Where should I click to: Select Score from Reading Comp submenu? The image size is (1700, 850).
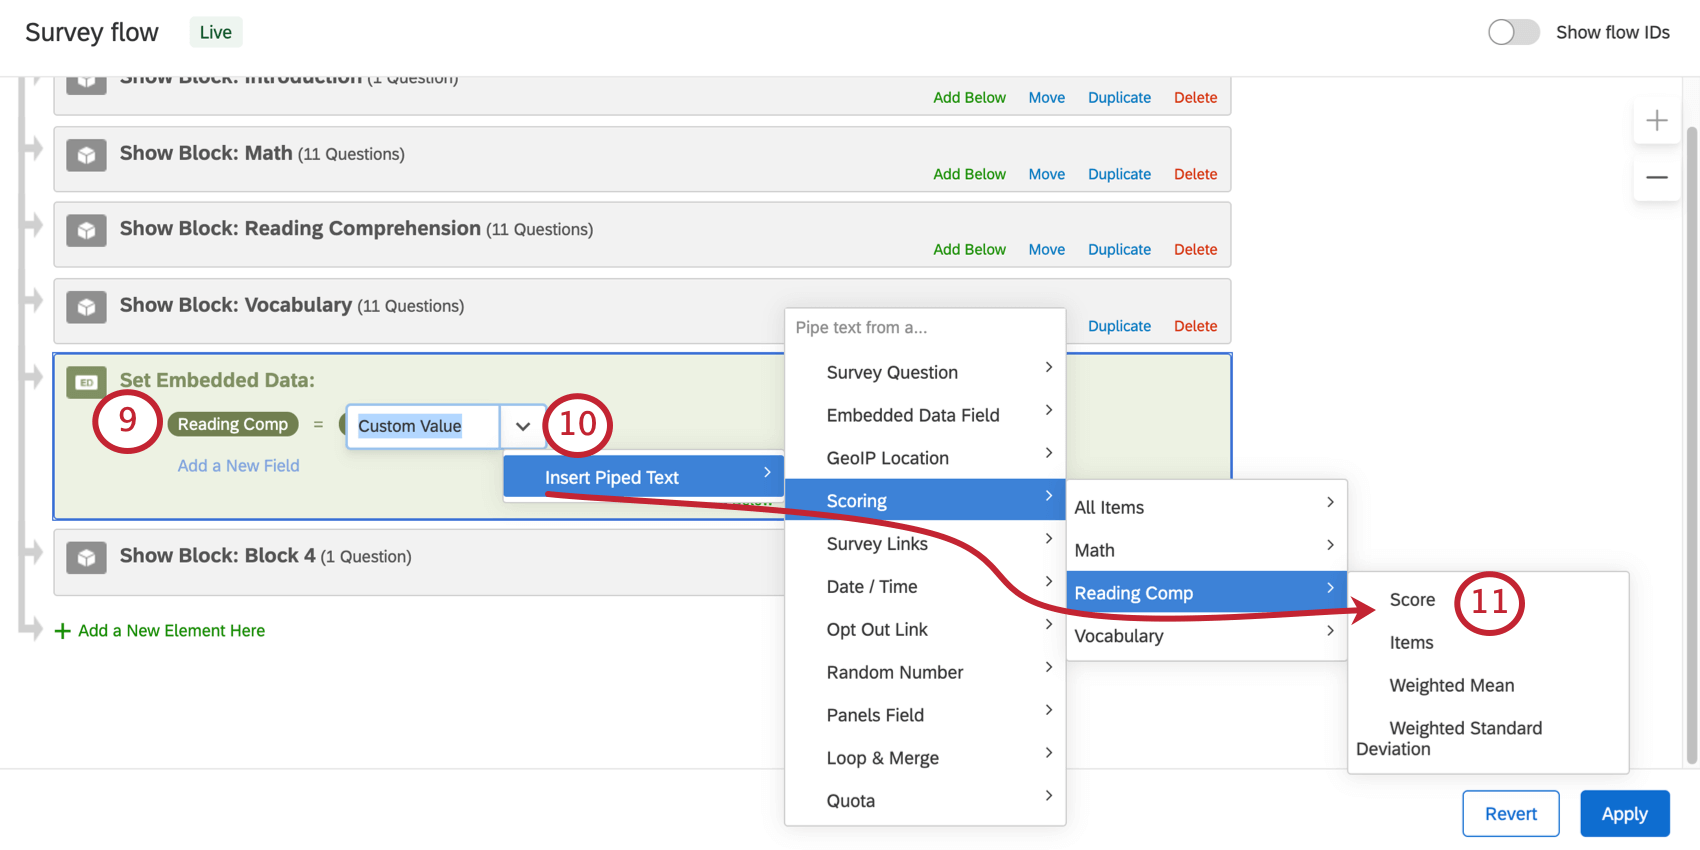click(1412, 600)
